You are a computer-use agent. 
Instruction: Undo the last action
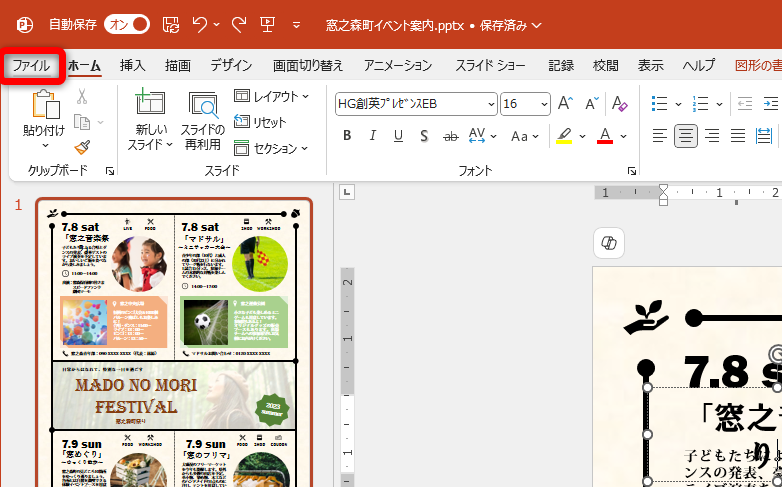pyautogui.click(x=199, y=24)
